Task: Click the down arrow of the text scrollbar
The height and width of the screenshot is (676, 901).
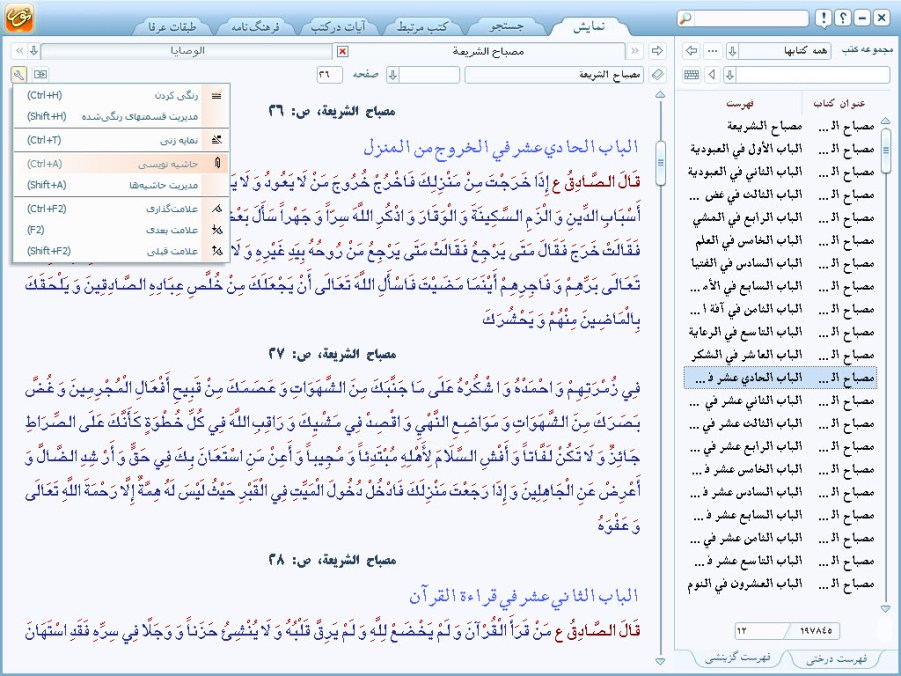Action: (660, 661)
